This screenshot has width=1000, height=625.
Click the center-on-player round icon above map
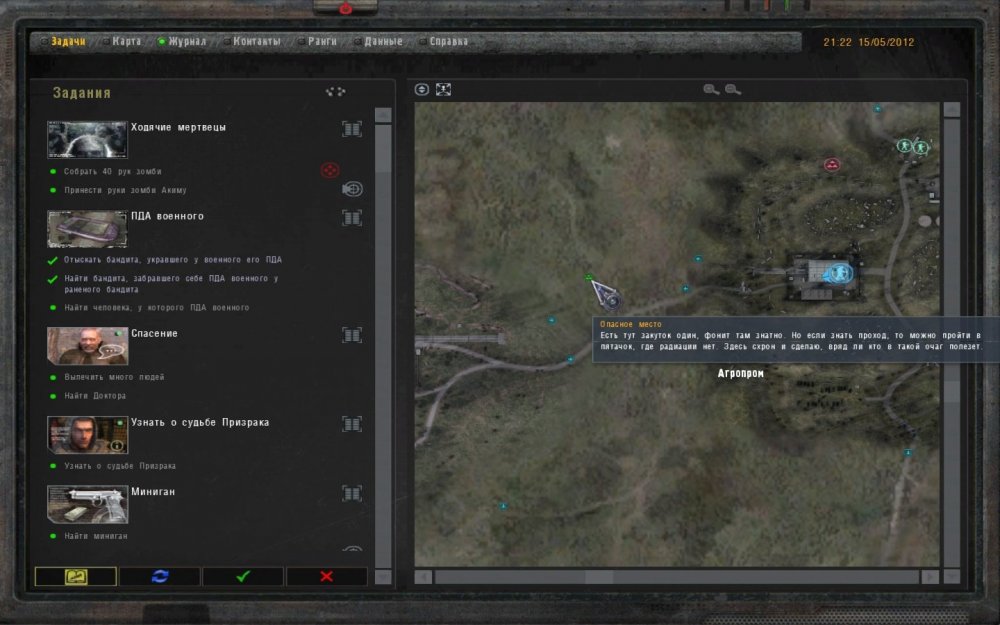click(422, 89)
